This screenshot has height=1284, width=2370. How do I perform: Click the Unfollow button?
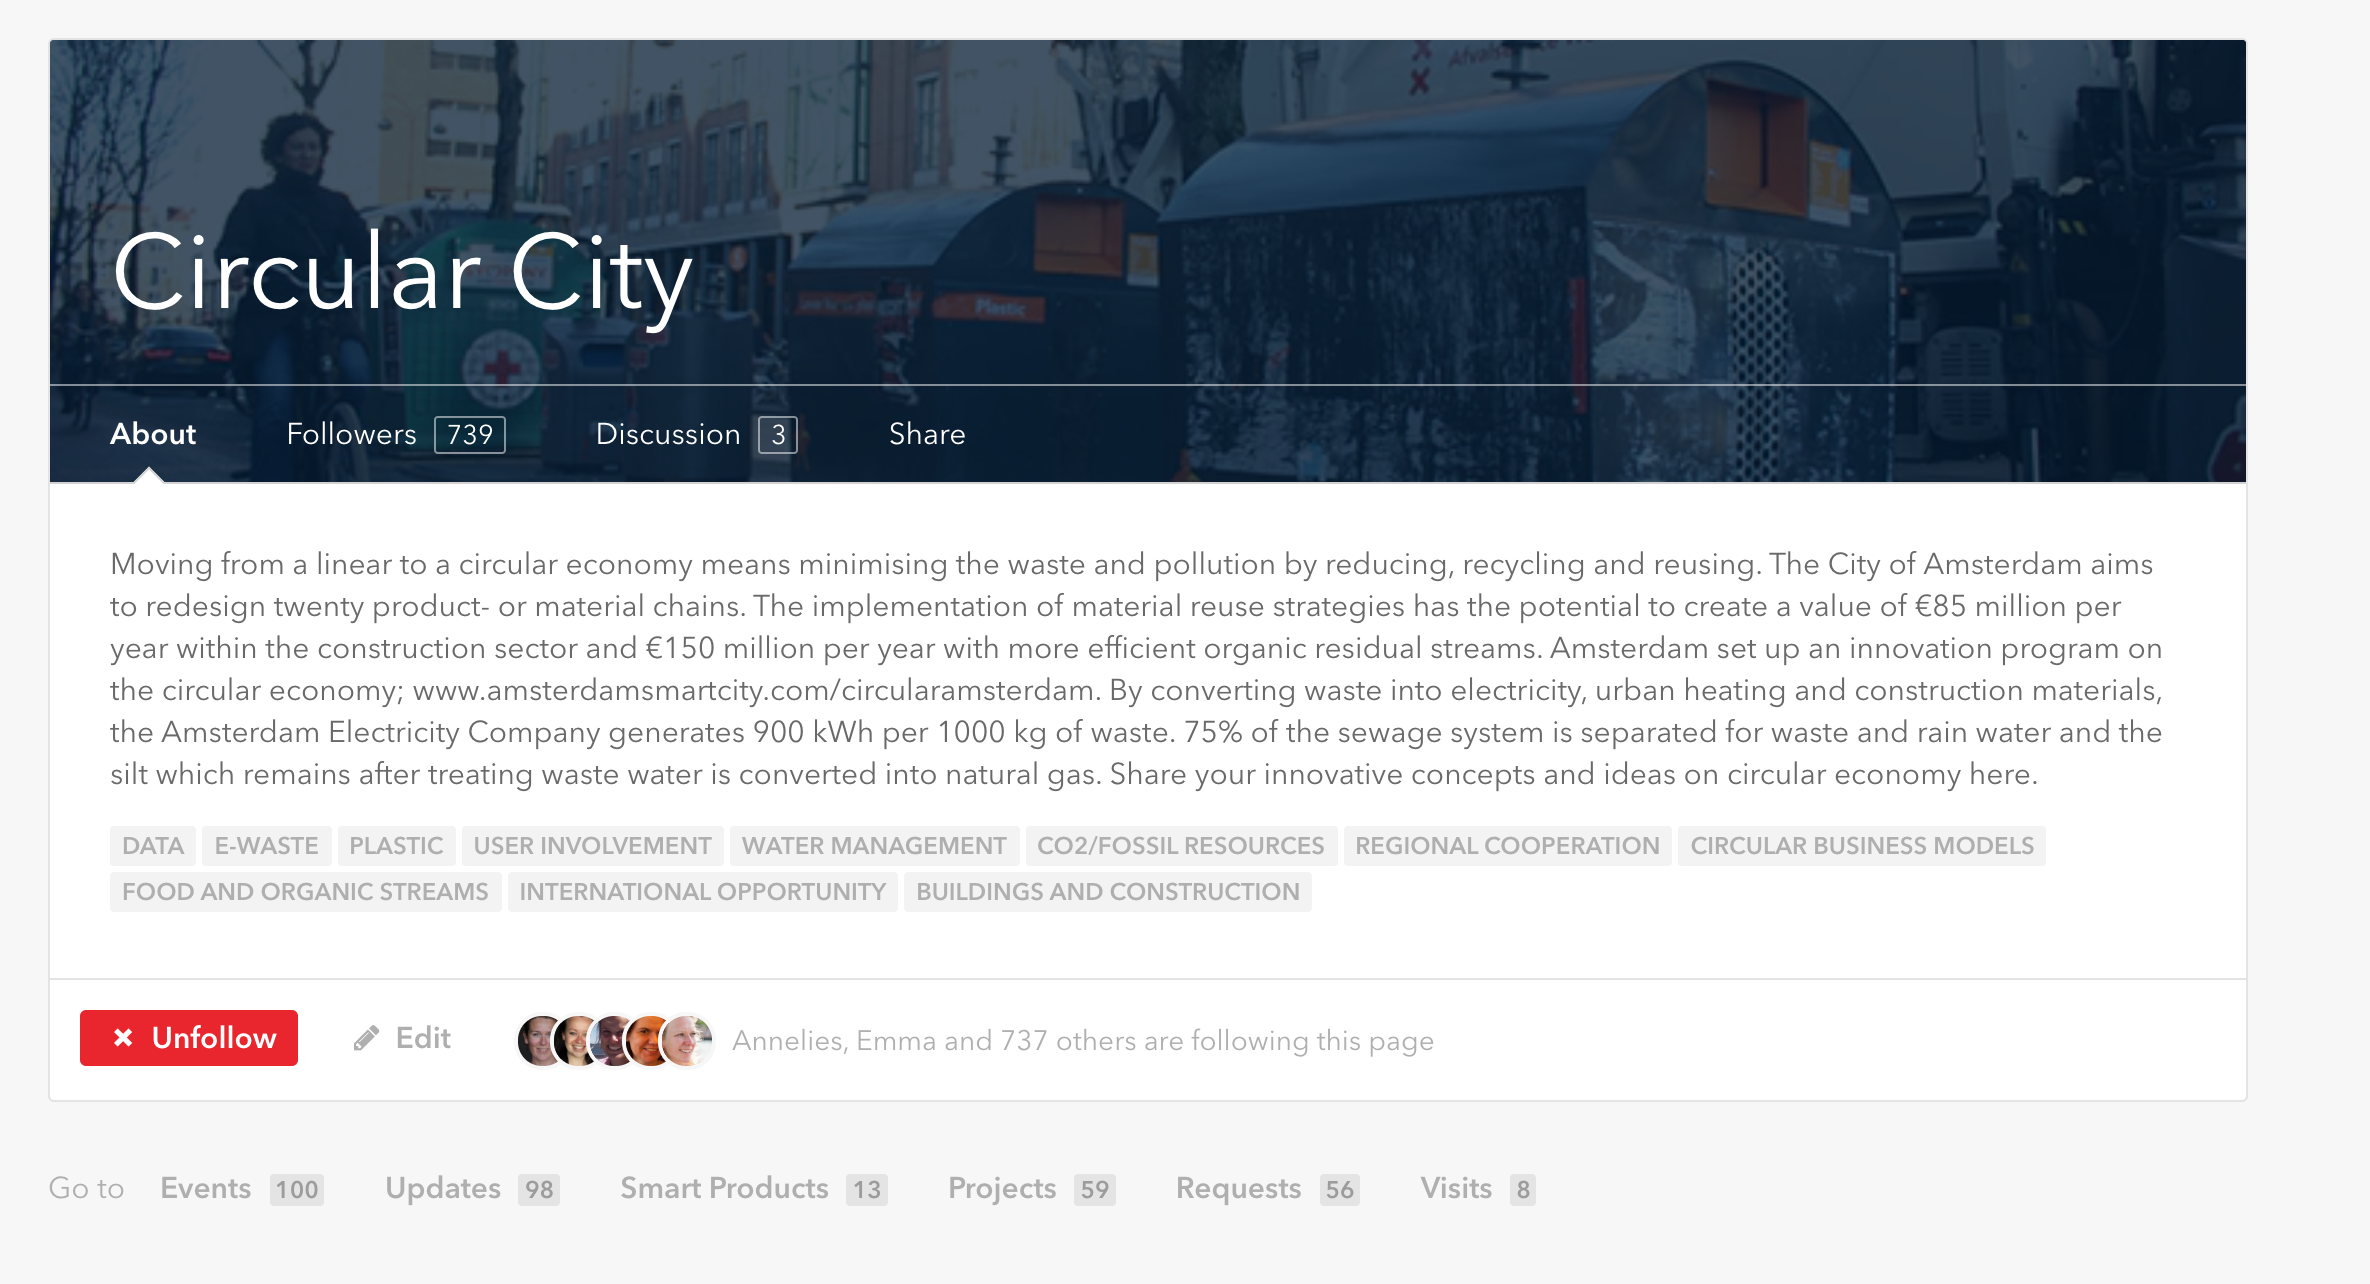point(189,1038)
